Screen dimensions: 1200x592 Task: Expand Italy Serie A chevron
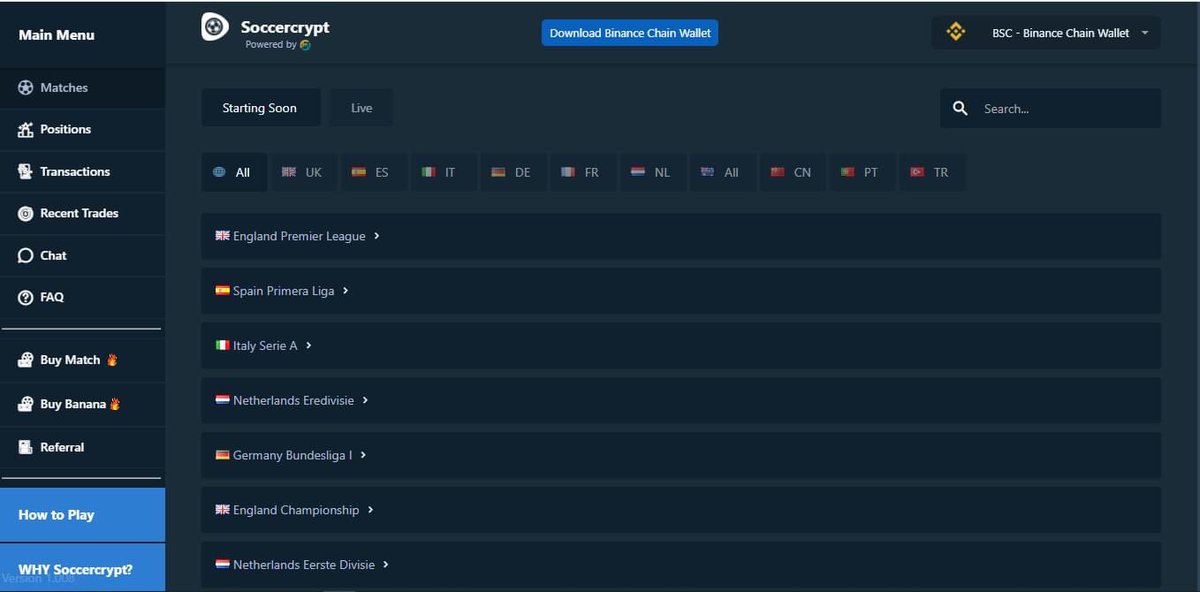[309, 345]
